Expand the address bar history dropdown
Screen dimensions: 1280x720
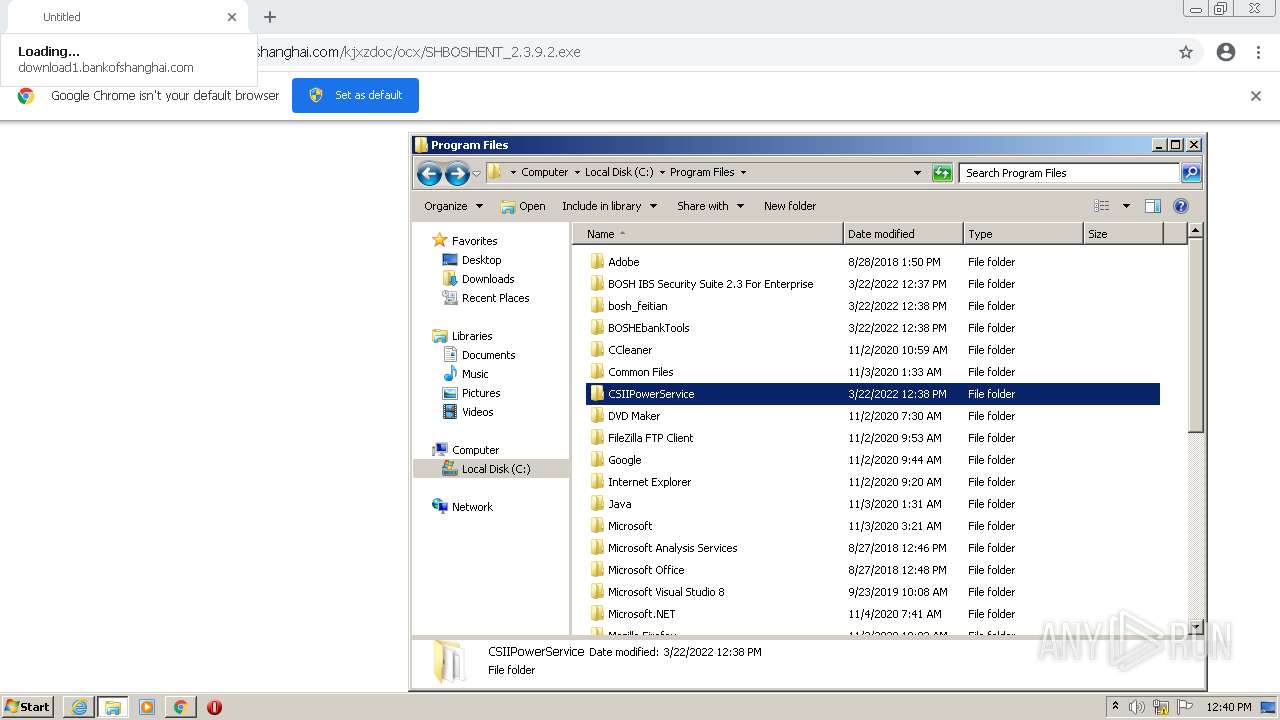(x=917, y=173)
